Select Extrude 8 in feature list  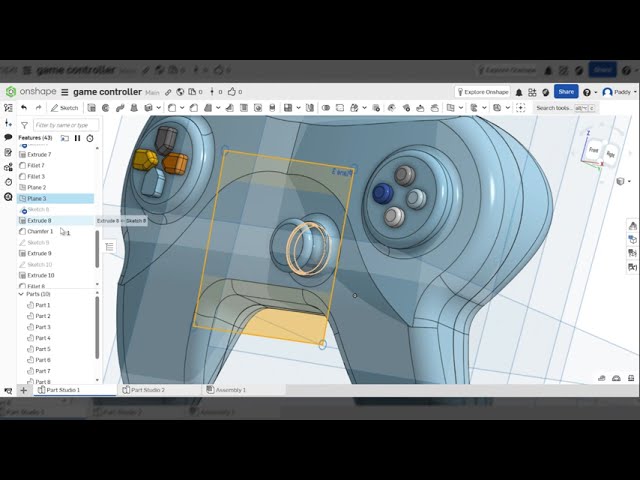56,220
